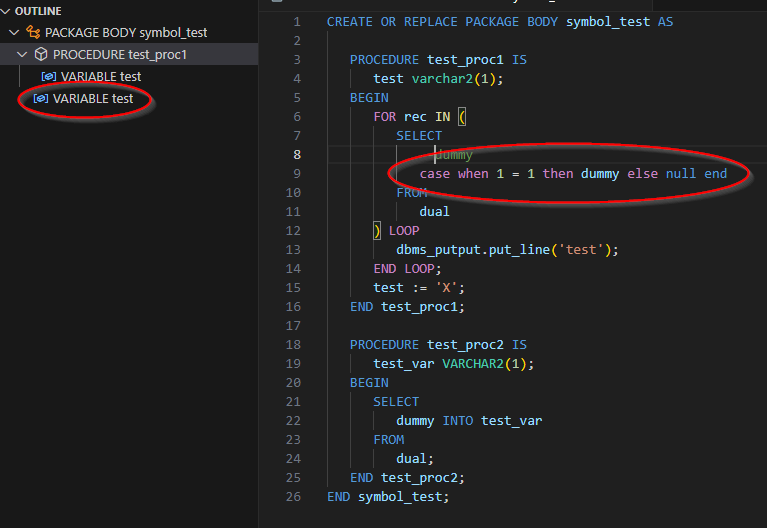The image size is (767, 528).
Task: Click FROM keyword on line 23
Action: [x=389, y=440]
